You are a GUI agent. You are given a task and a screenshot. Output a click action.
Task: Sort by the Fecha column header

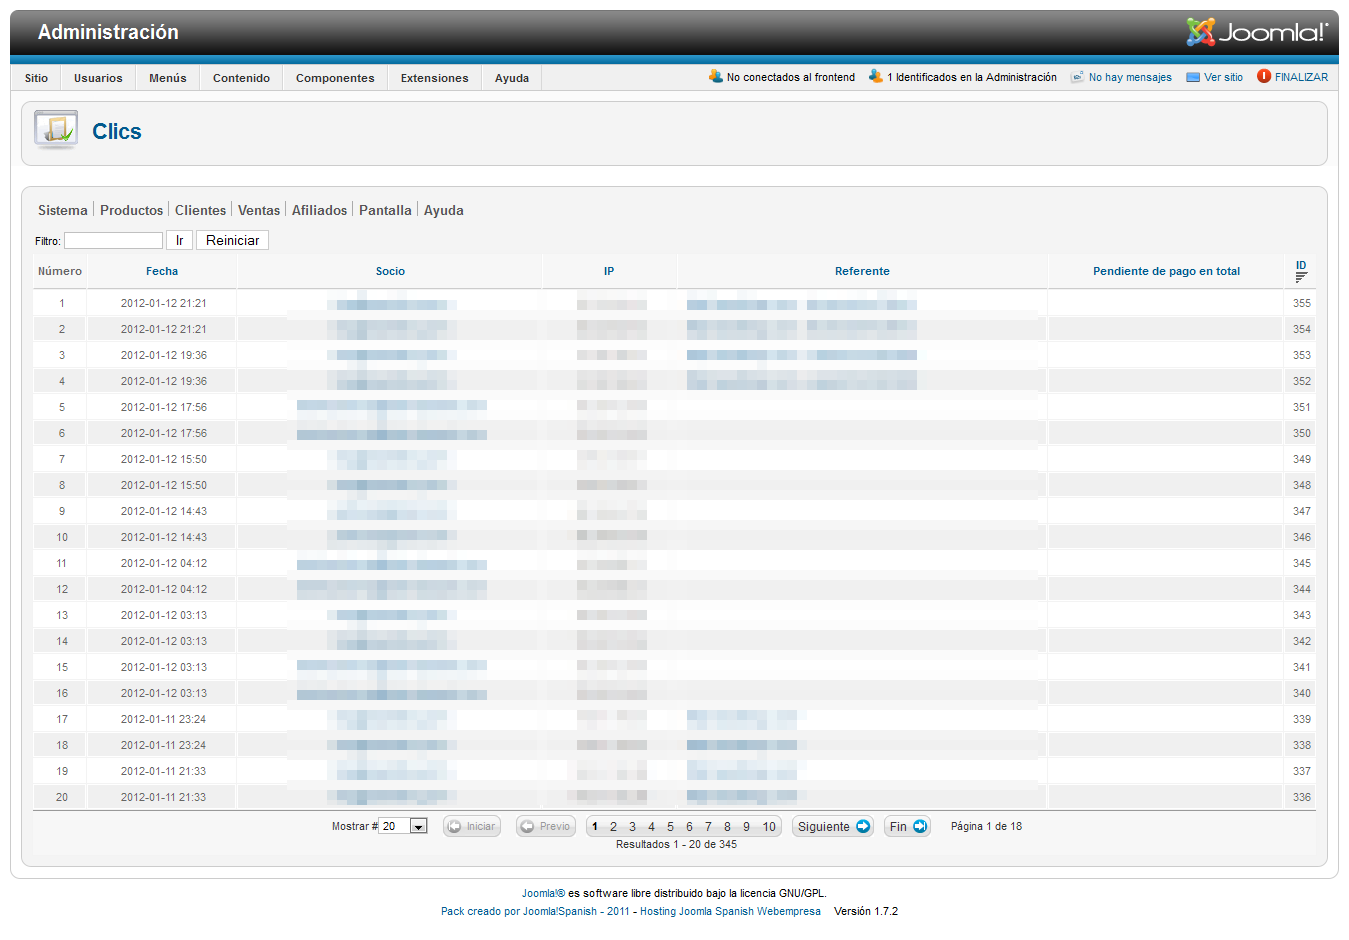pos(162,271)
